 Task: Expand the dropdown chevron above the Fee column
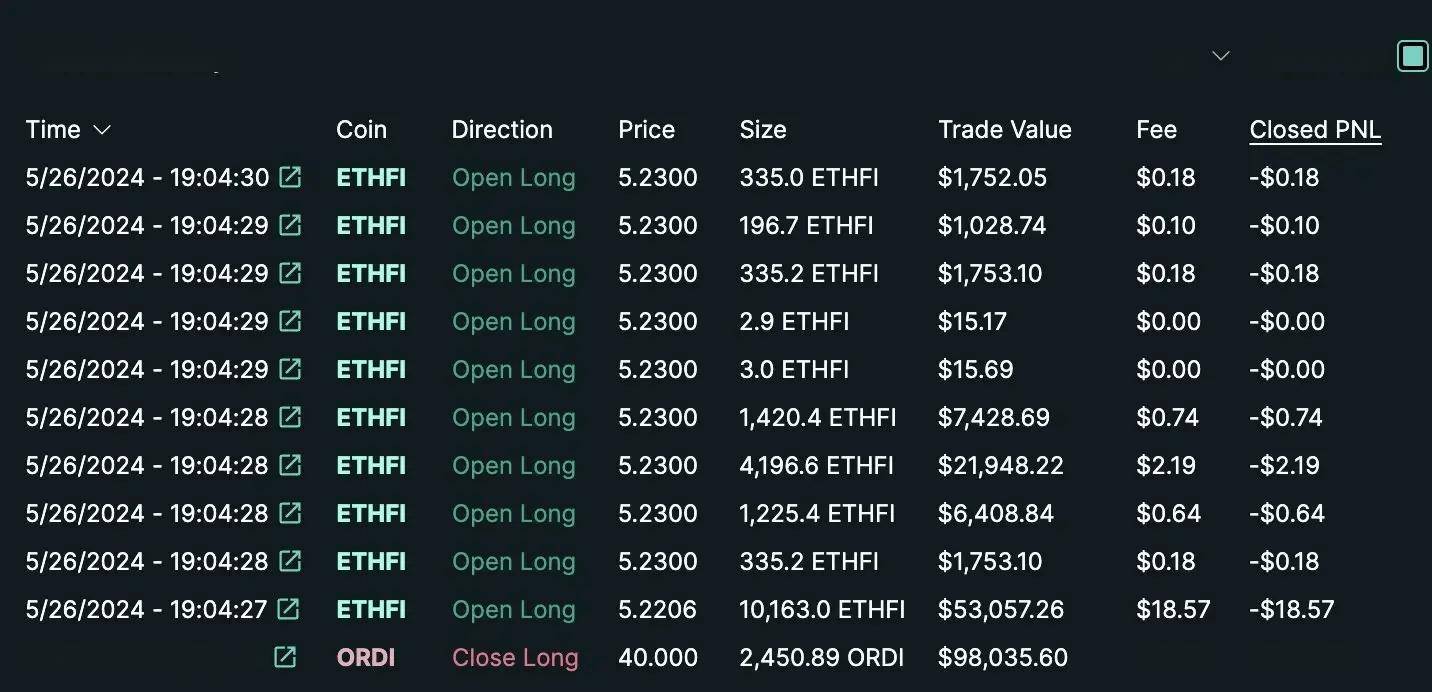pyautogui.click(x=1220, y=56)
